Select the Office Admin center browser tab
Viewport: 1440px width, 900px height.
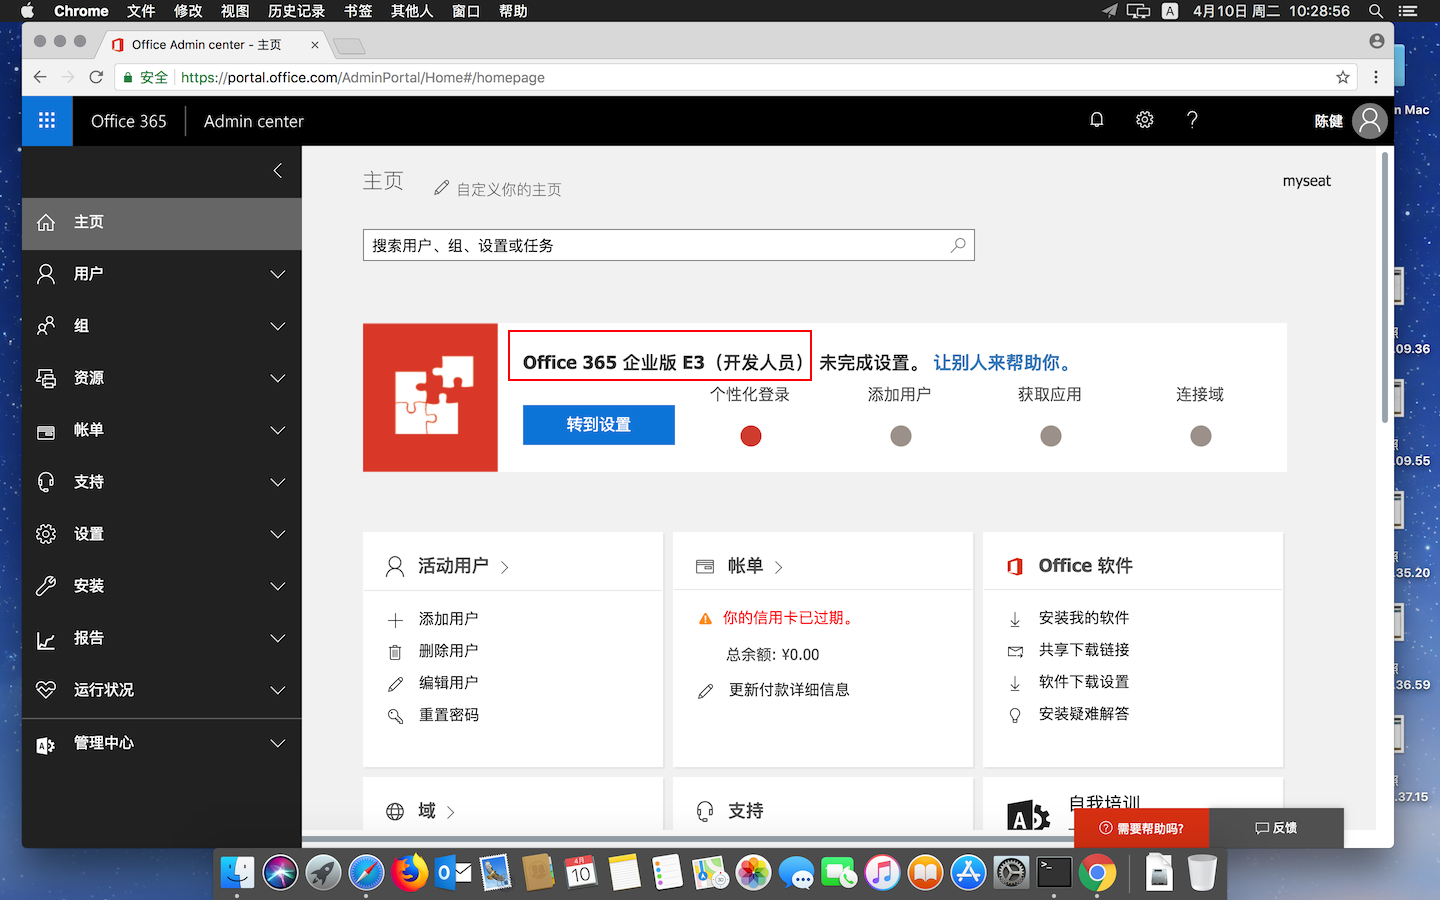tap(214, 44)
